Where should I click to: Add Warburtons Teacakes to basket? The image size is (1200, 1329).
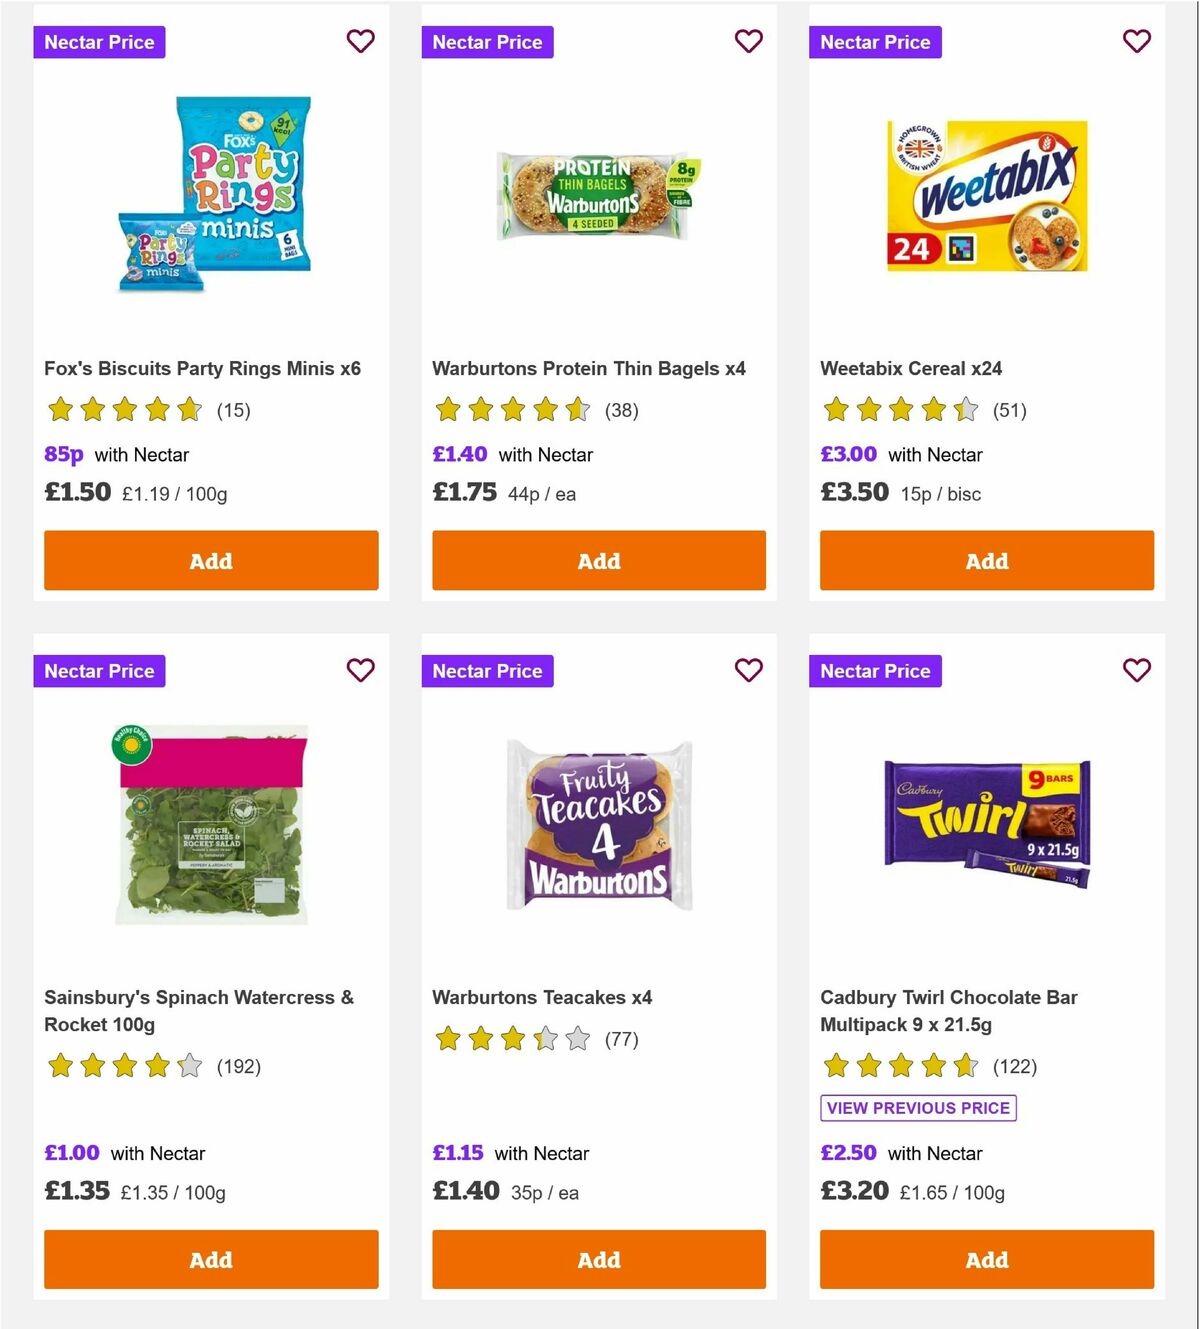(598, 1259)
